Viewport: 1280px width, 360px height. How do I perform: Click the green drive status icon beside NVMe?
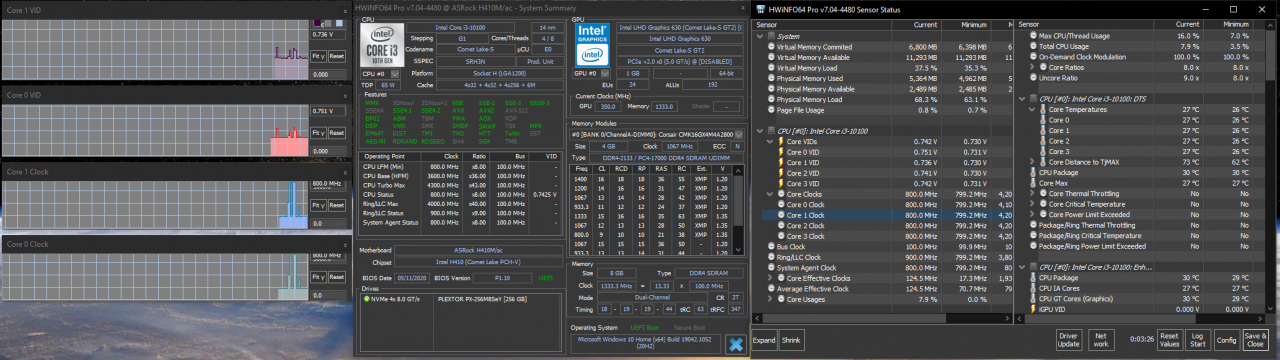coord(367,298)
